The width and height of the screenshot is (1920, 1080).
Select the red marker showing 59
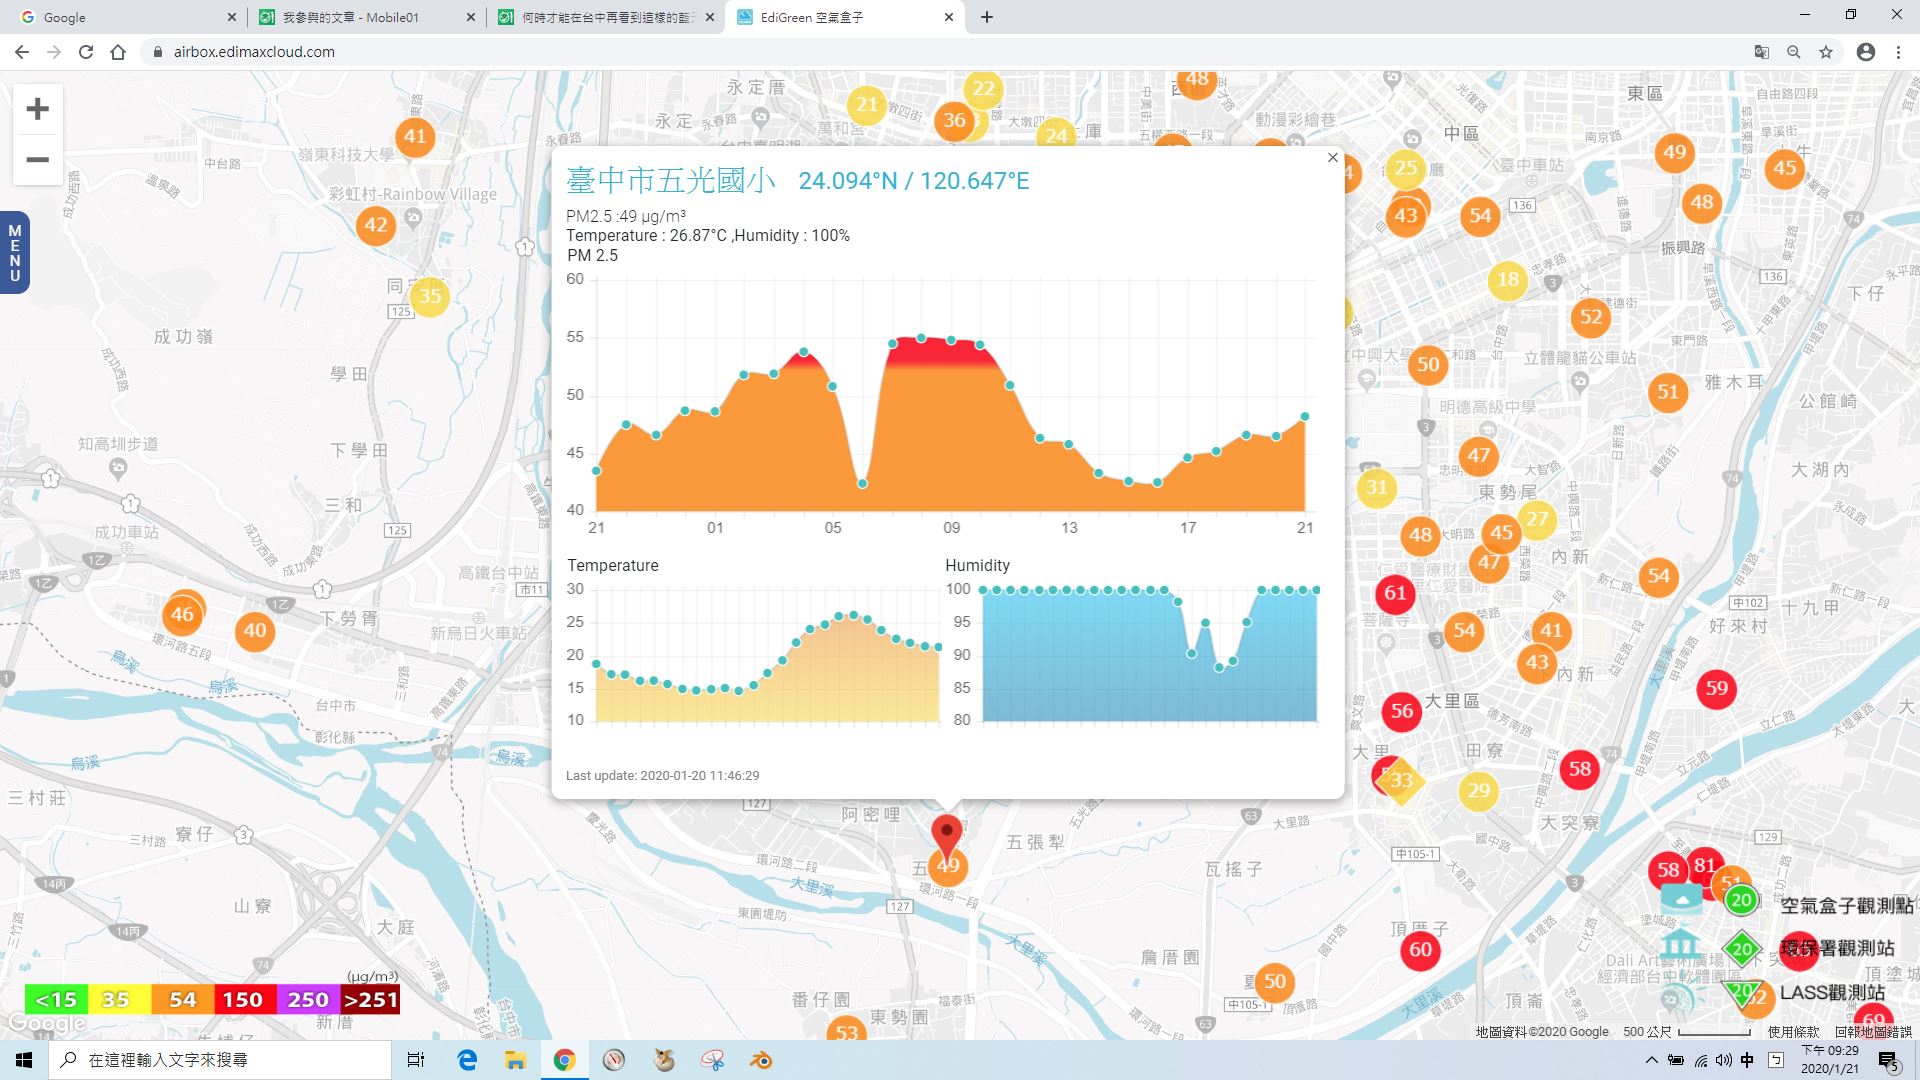1717,688
